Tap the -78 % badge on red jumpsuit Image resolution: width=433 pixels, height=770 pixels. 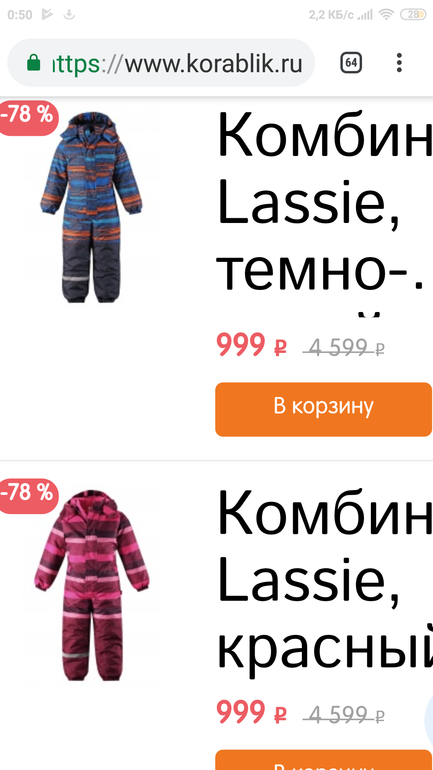[28, 495]
